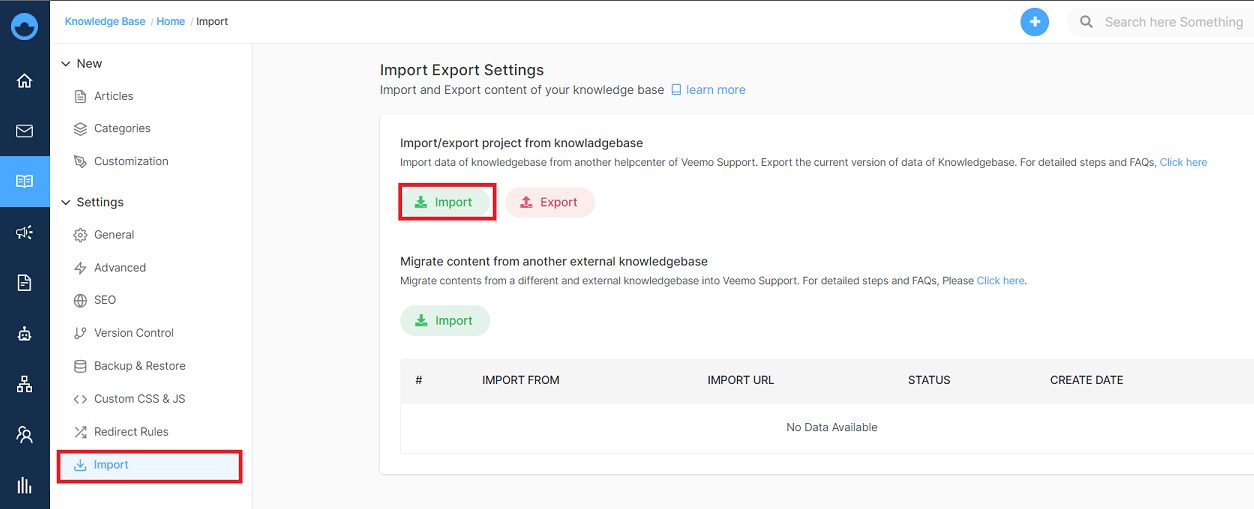Image resolution: width=1254 pixels, height=509 pixels.
Task: Click the blue plus add button
Action: pyautogui.click(x=1035, y=21)
